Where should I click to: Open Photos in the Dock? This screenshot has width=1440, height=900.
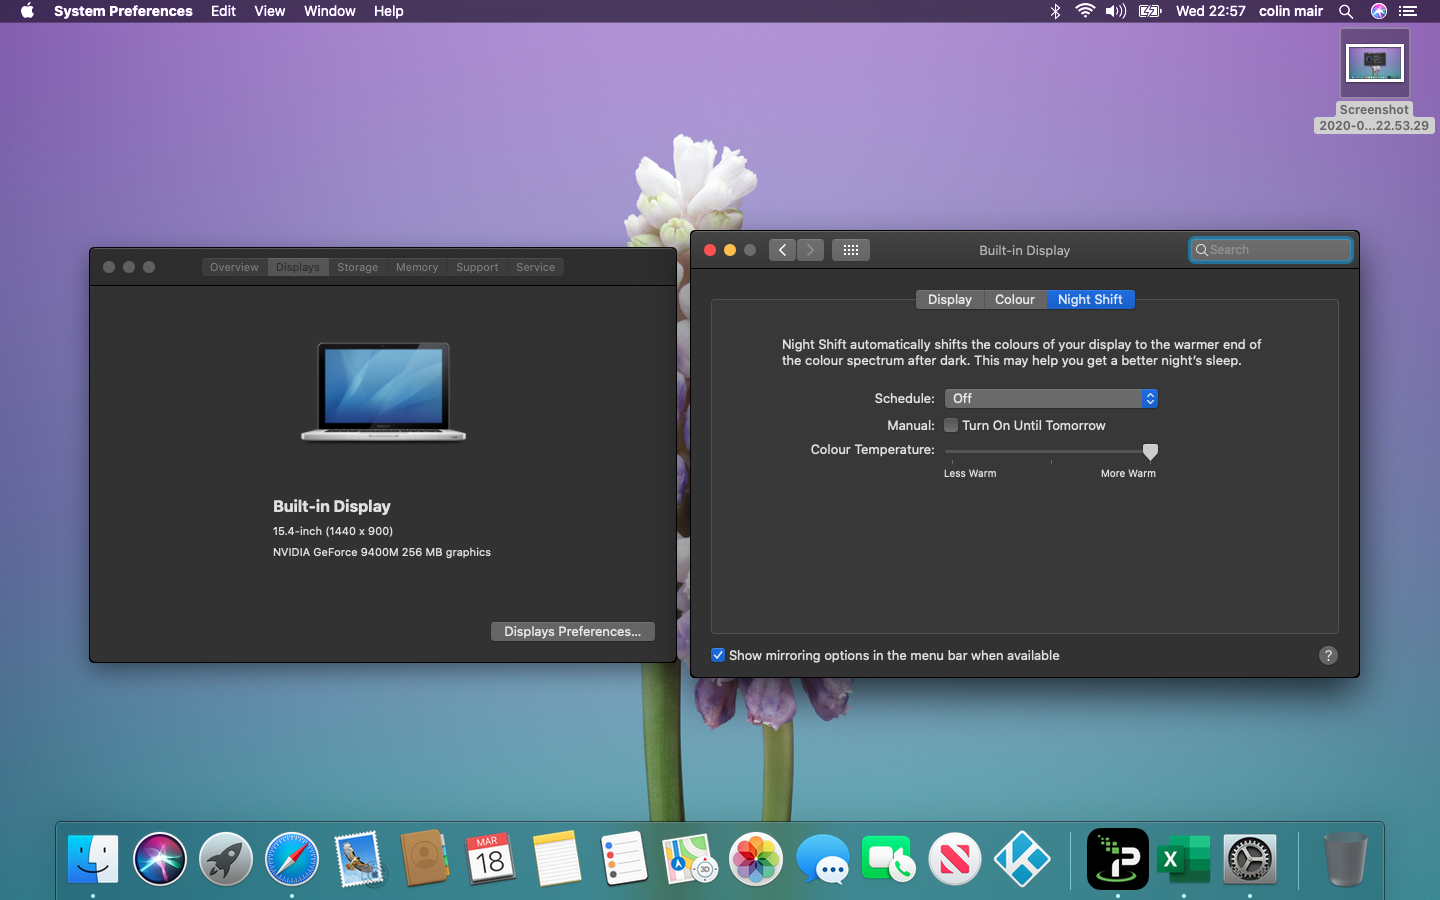pyautogui.click(x=756, y=859)
